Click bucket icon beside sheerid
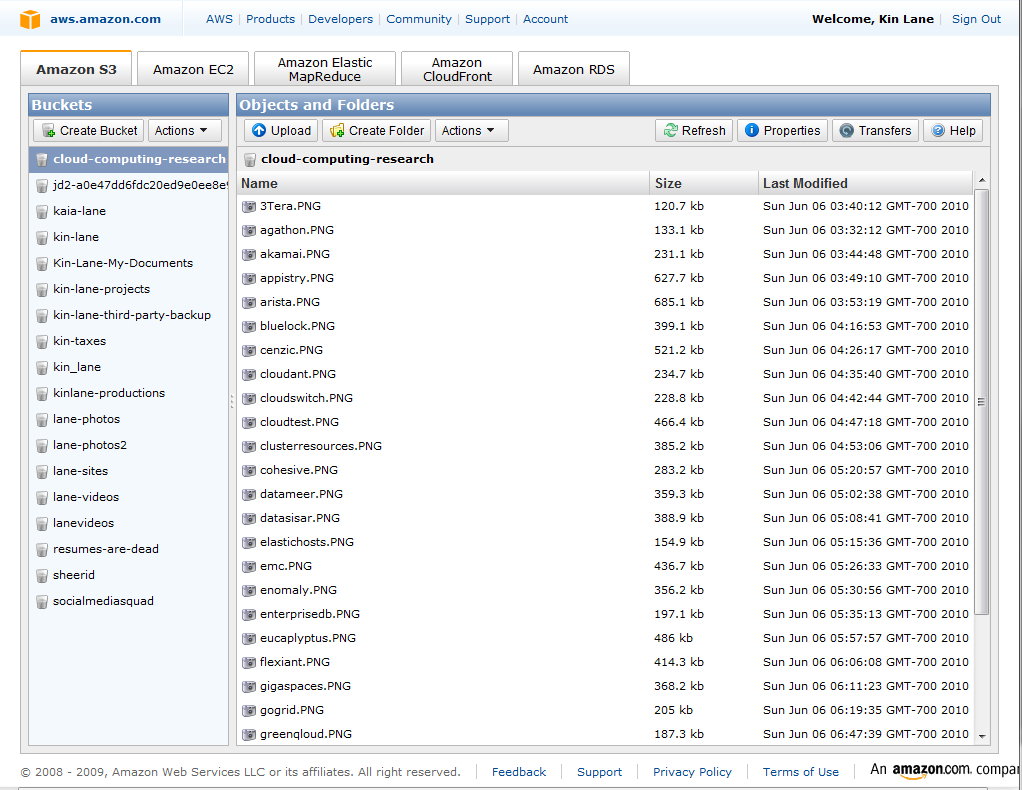Screen dimensions: 1022x790 (x=42, y=576)
